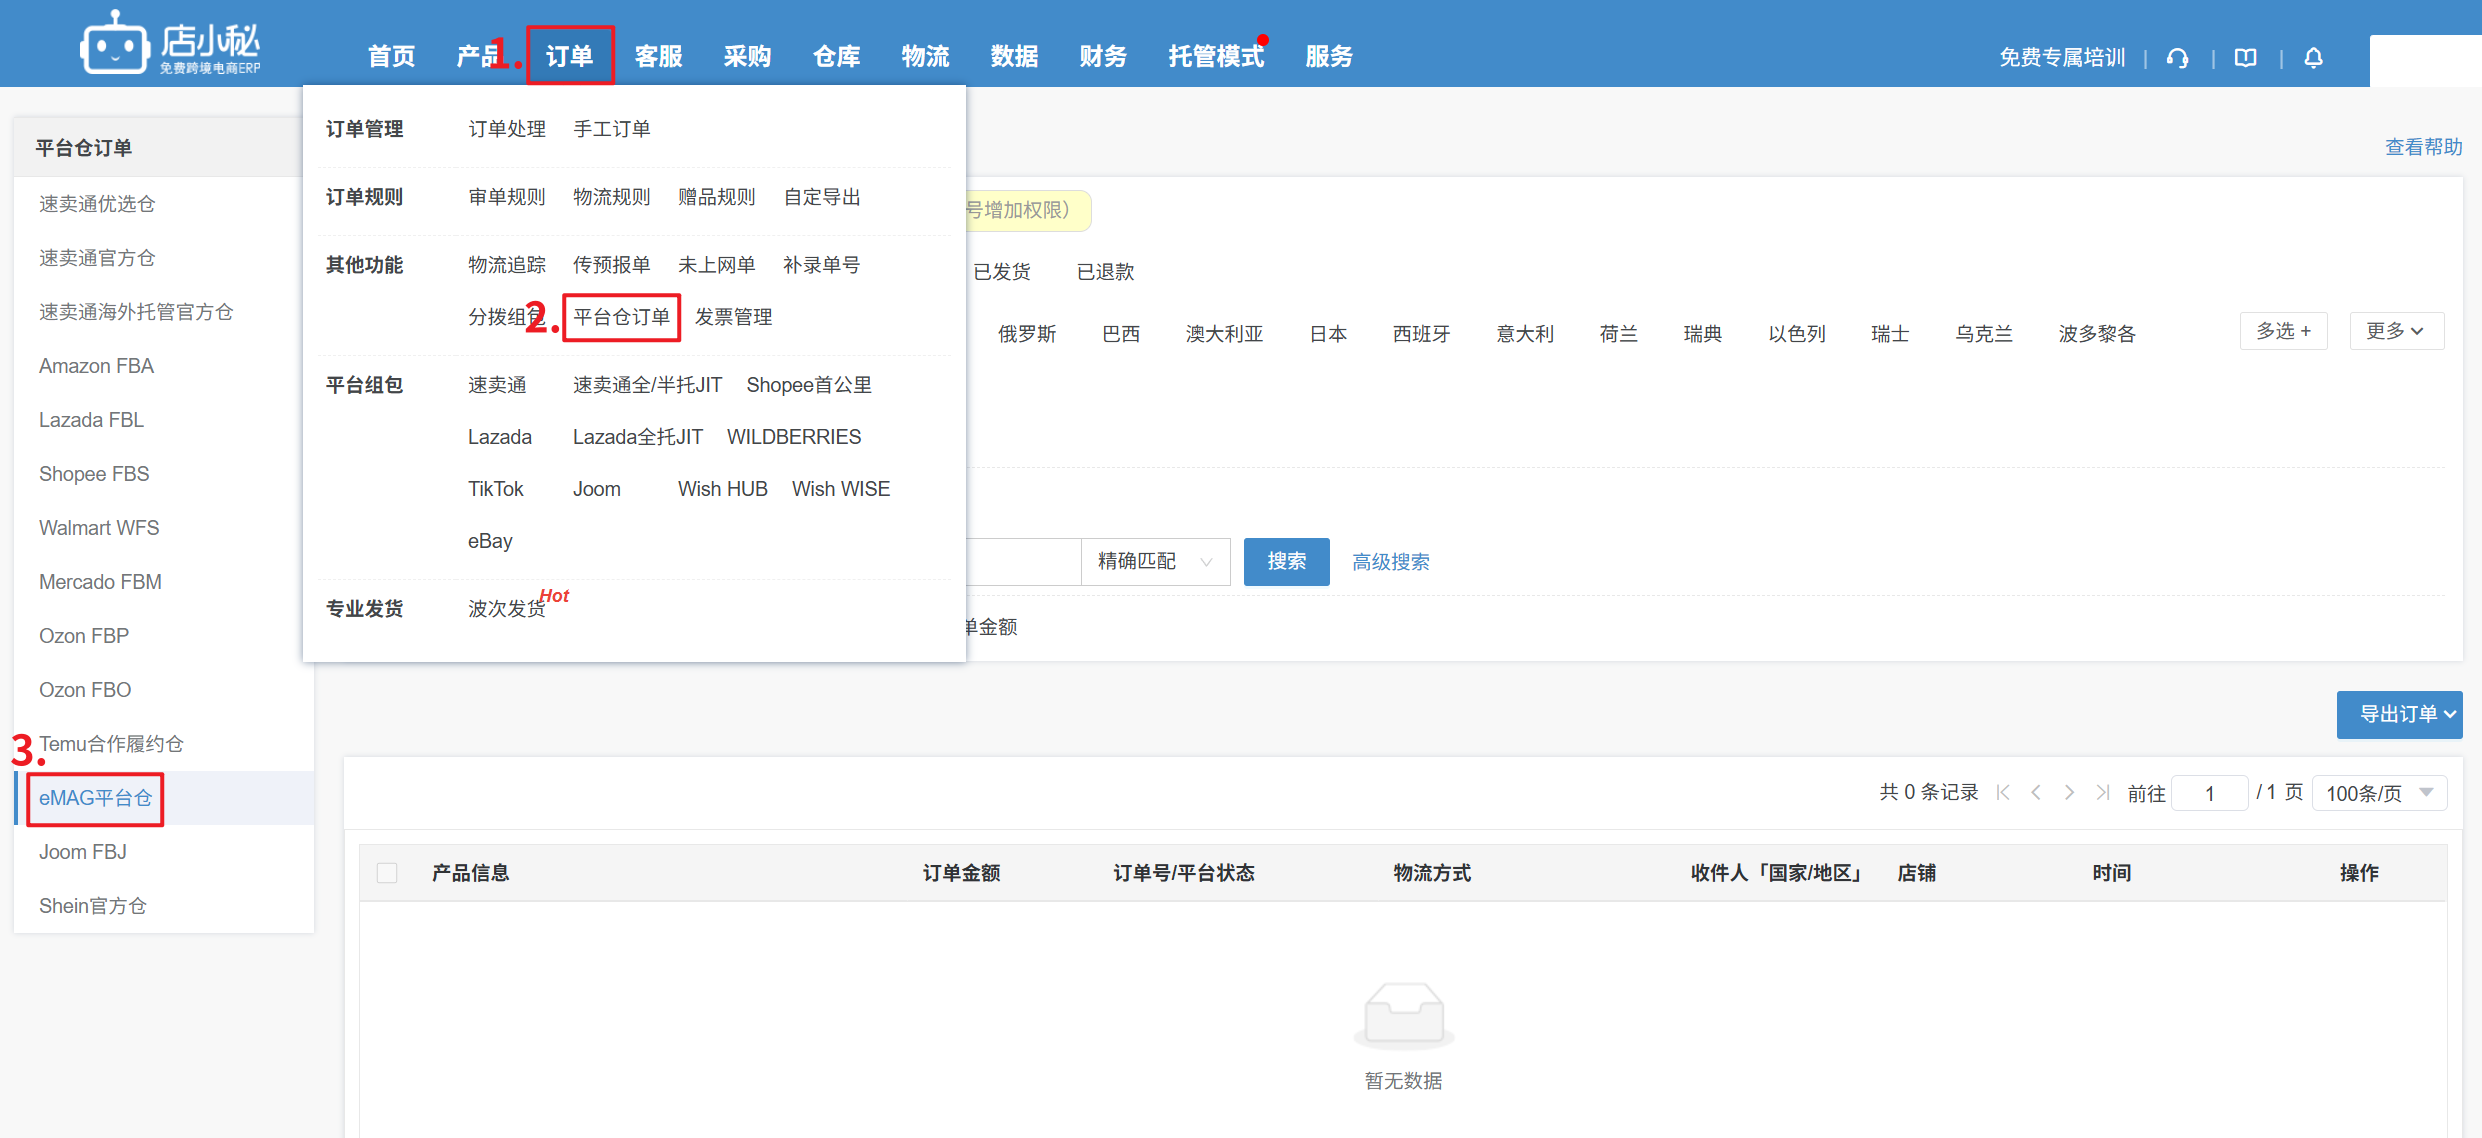
Task: Open the 订单 top navigation menu
Action: click(570, 56)
